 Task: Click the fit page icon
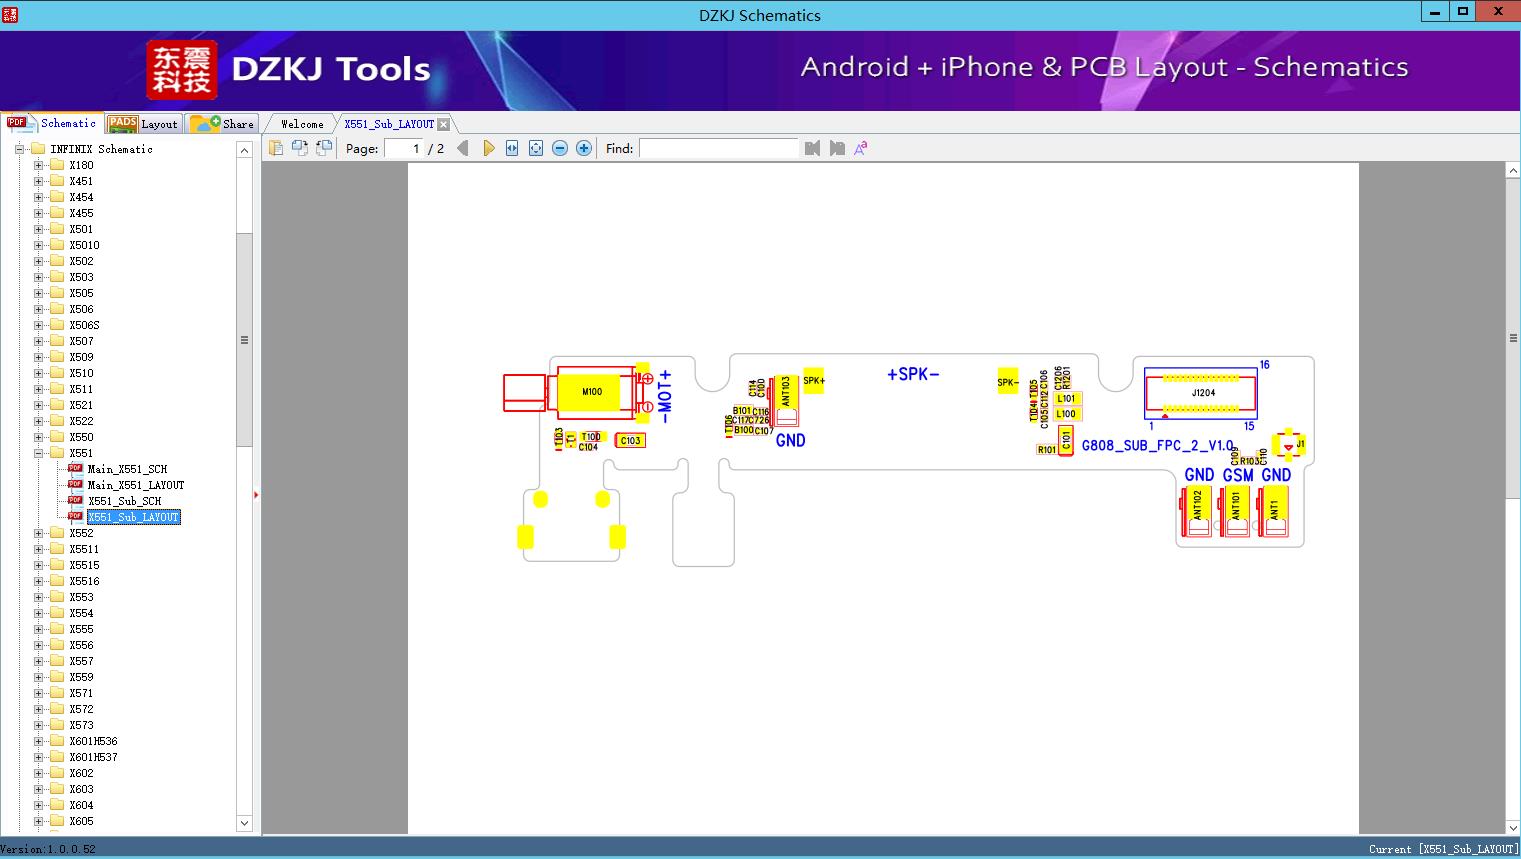click(x=536, y=148)
